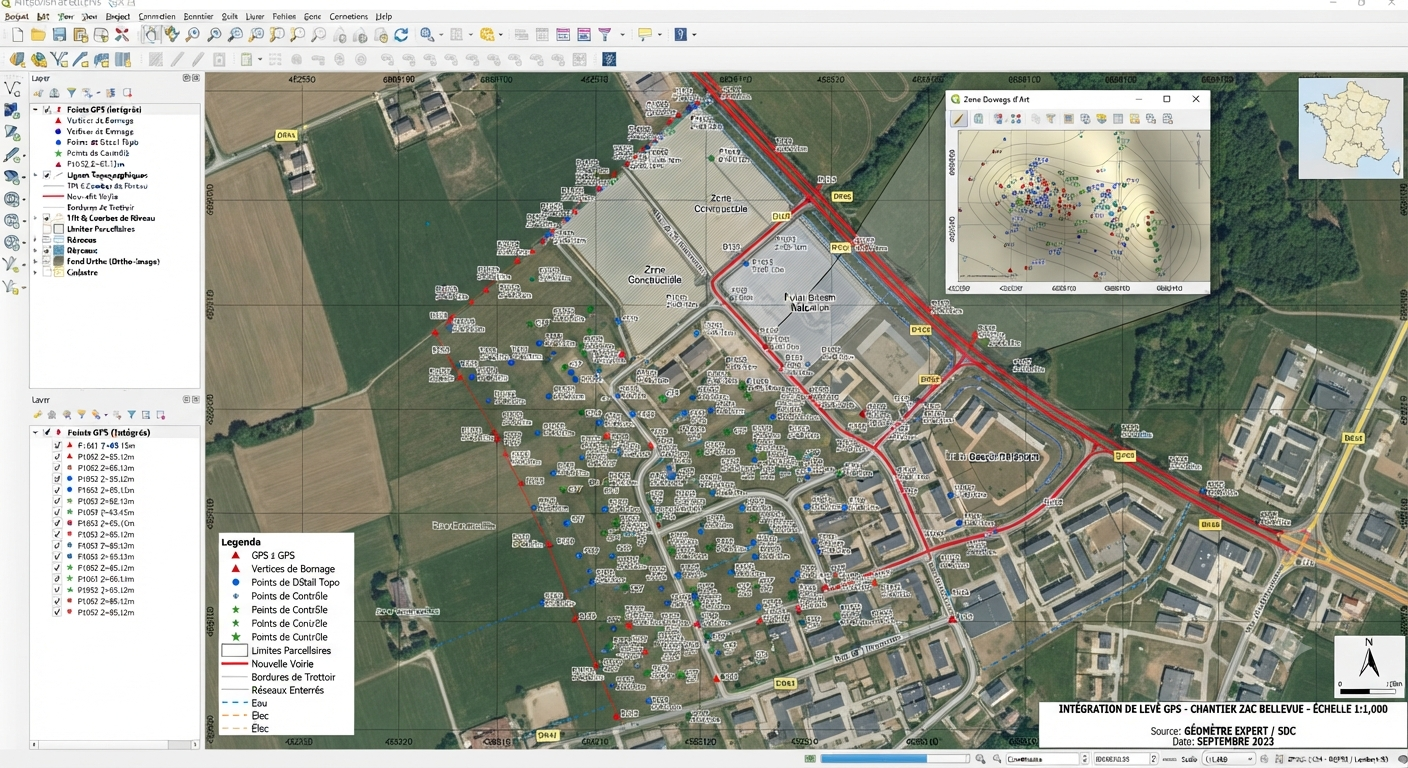Click the last red-marked icon in upper layers toolbar

pyautogui.click(x=127, y=93)
